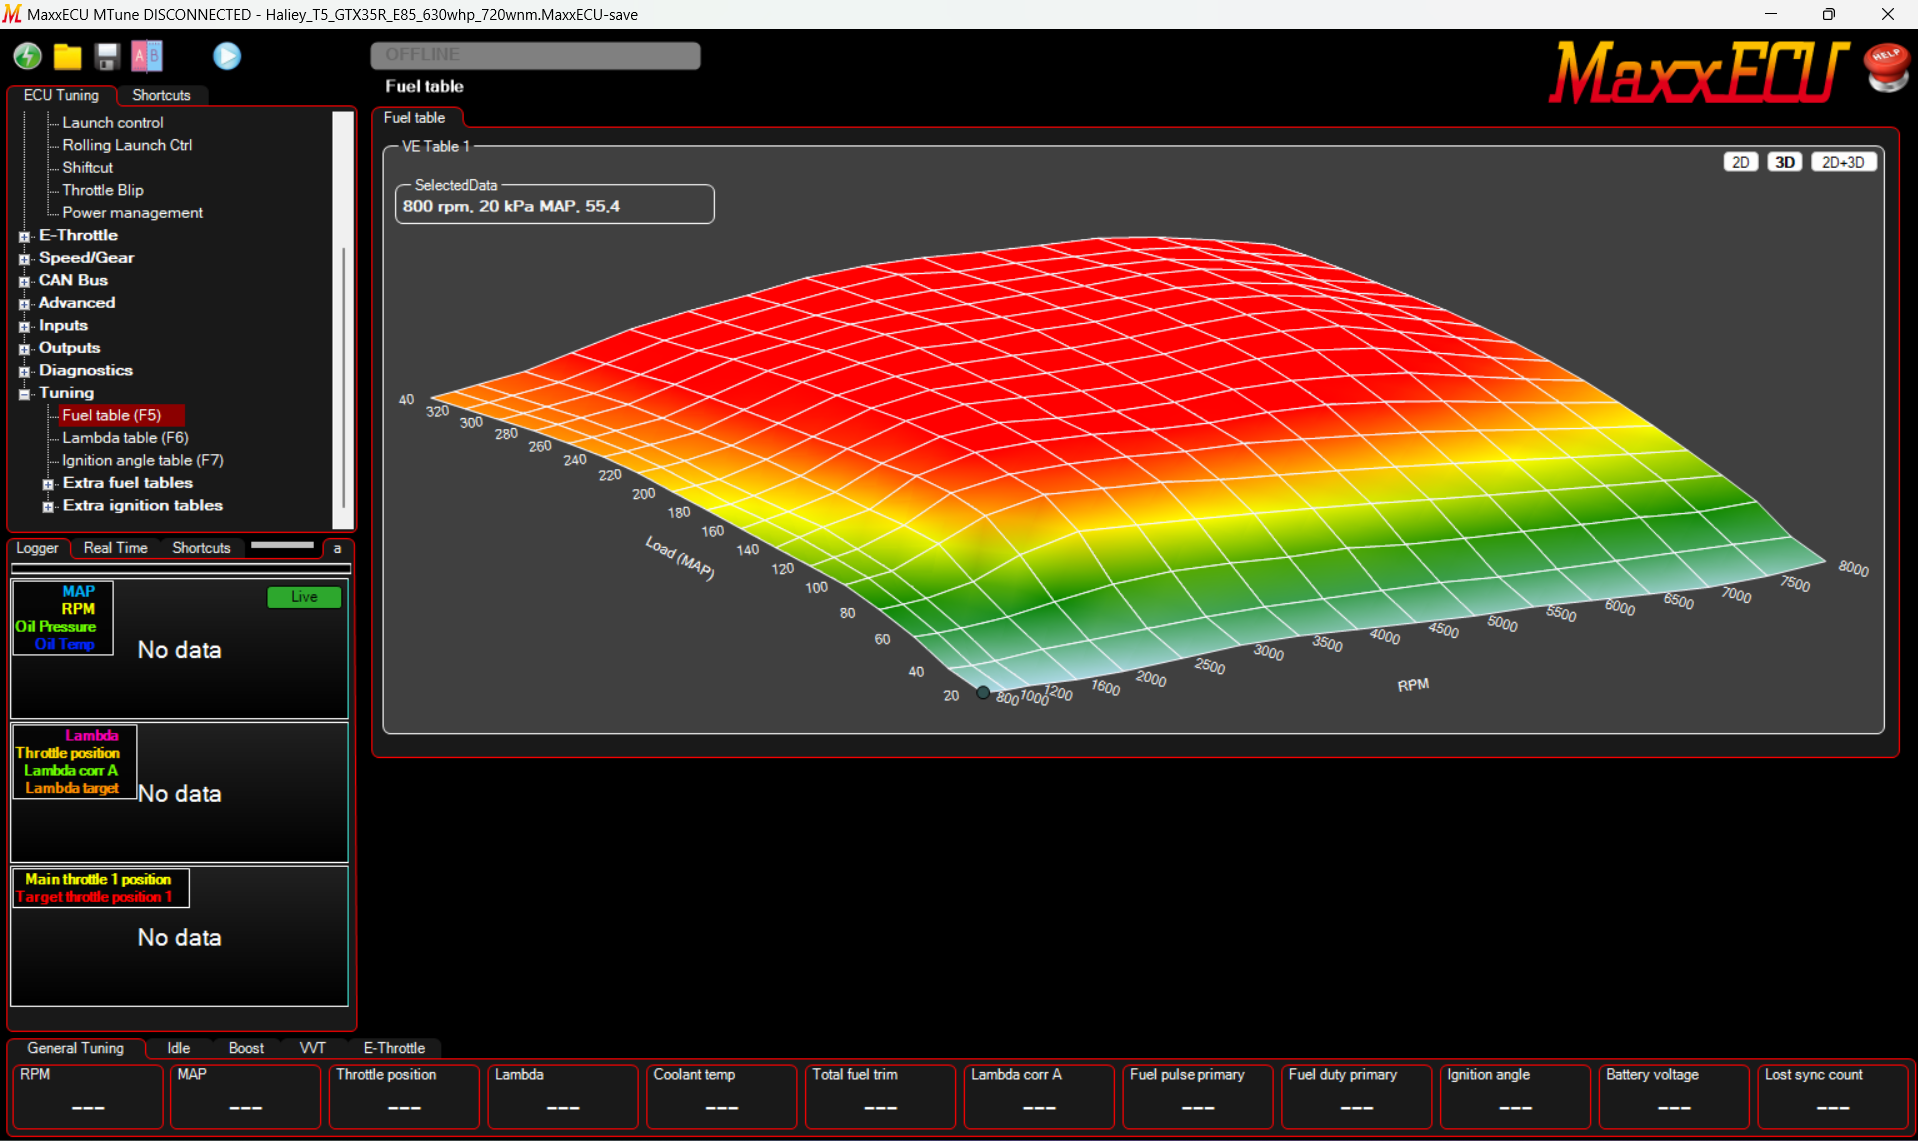The width and height of the screenshot is (1918, 1141).
Task: Click the Total fuel trim gauge
Action: click(x=881, y=1096)
